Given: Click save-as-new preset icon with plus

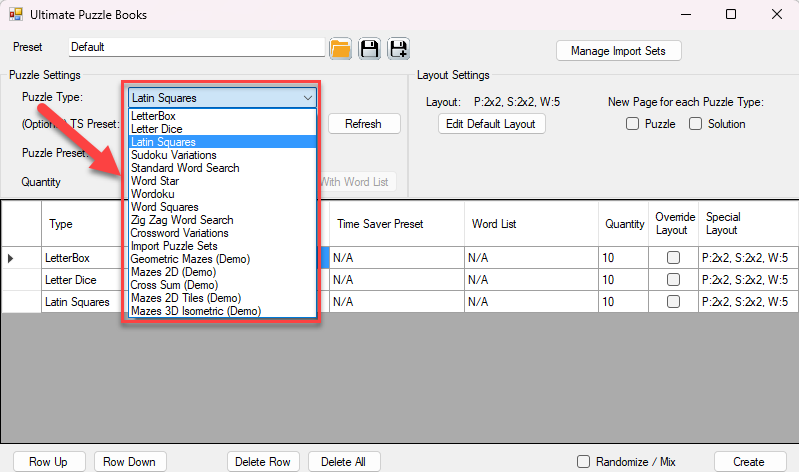Looking at the screenshot, I should [399, 49].
